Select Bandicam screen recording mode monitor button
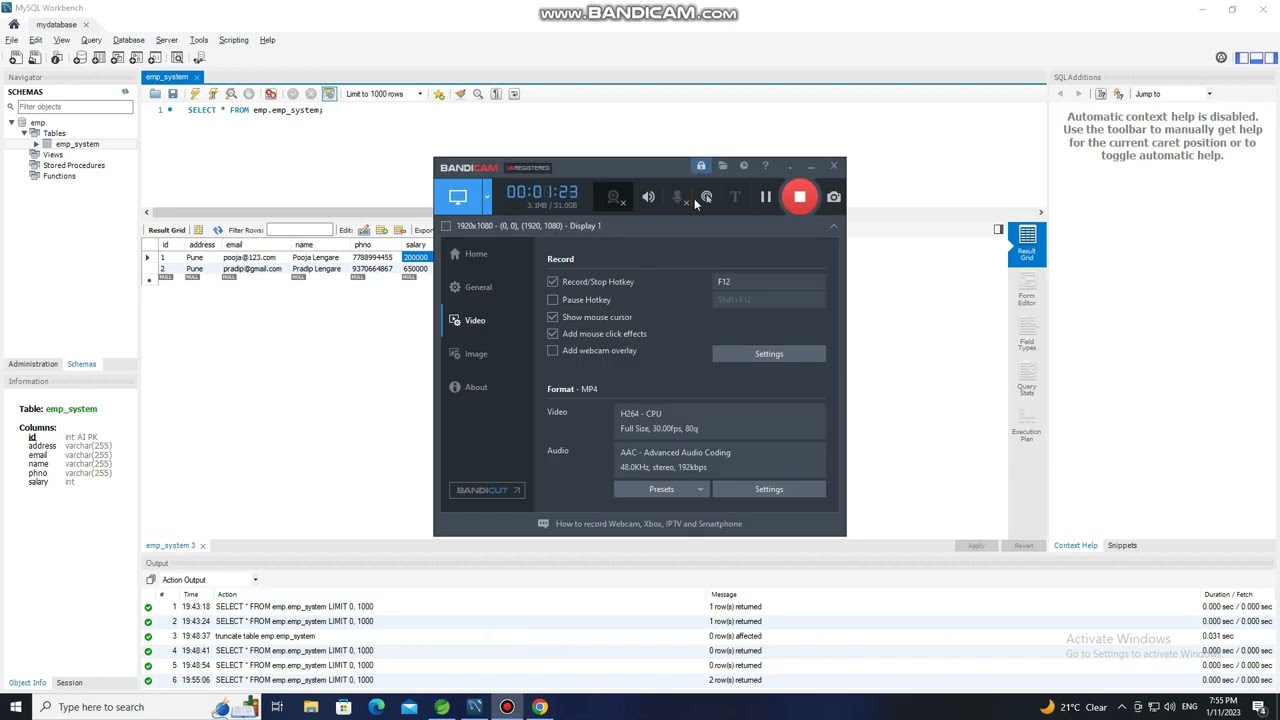 pyautogui.click(x=458, y=197)
